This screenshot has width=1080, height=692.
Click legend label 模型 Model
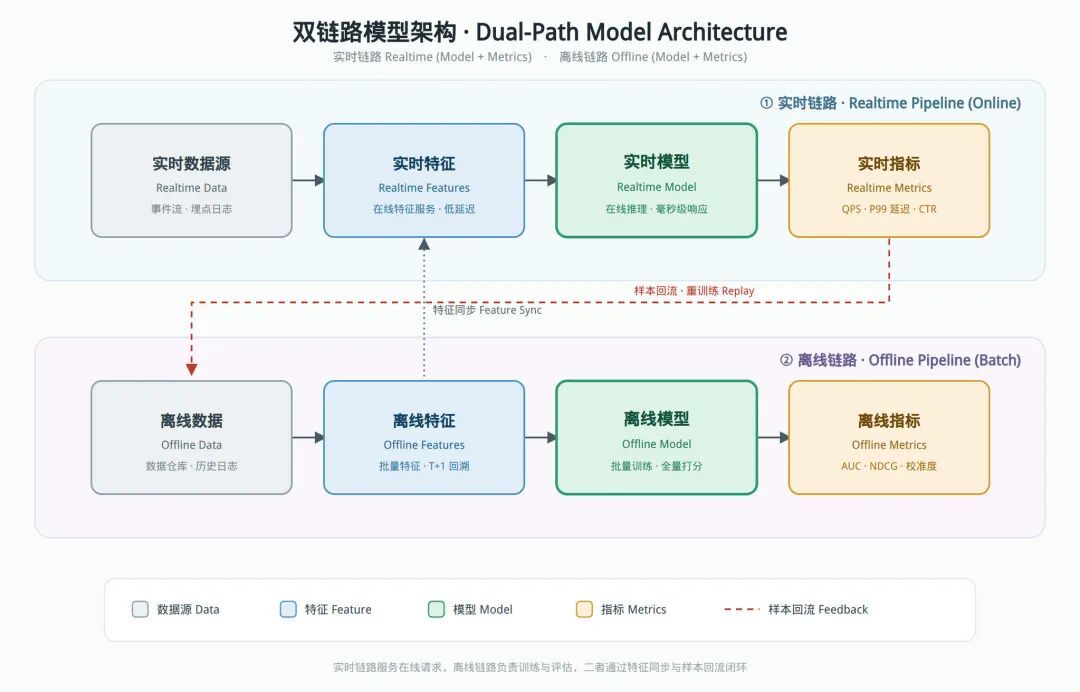pos(483,609)
